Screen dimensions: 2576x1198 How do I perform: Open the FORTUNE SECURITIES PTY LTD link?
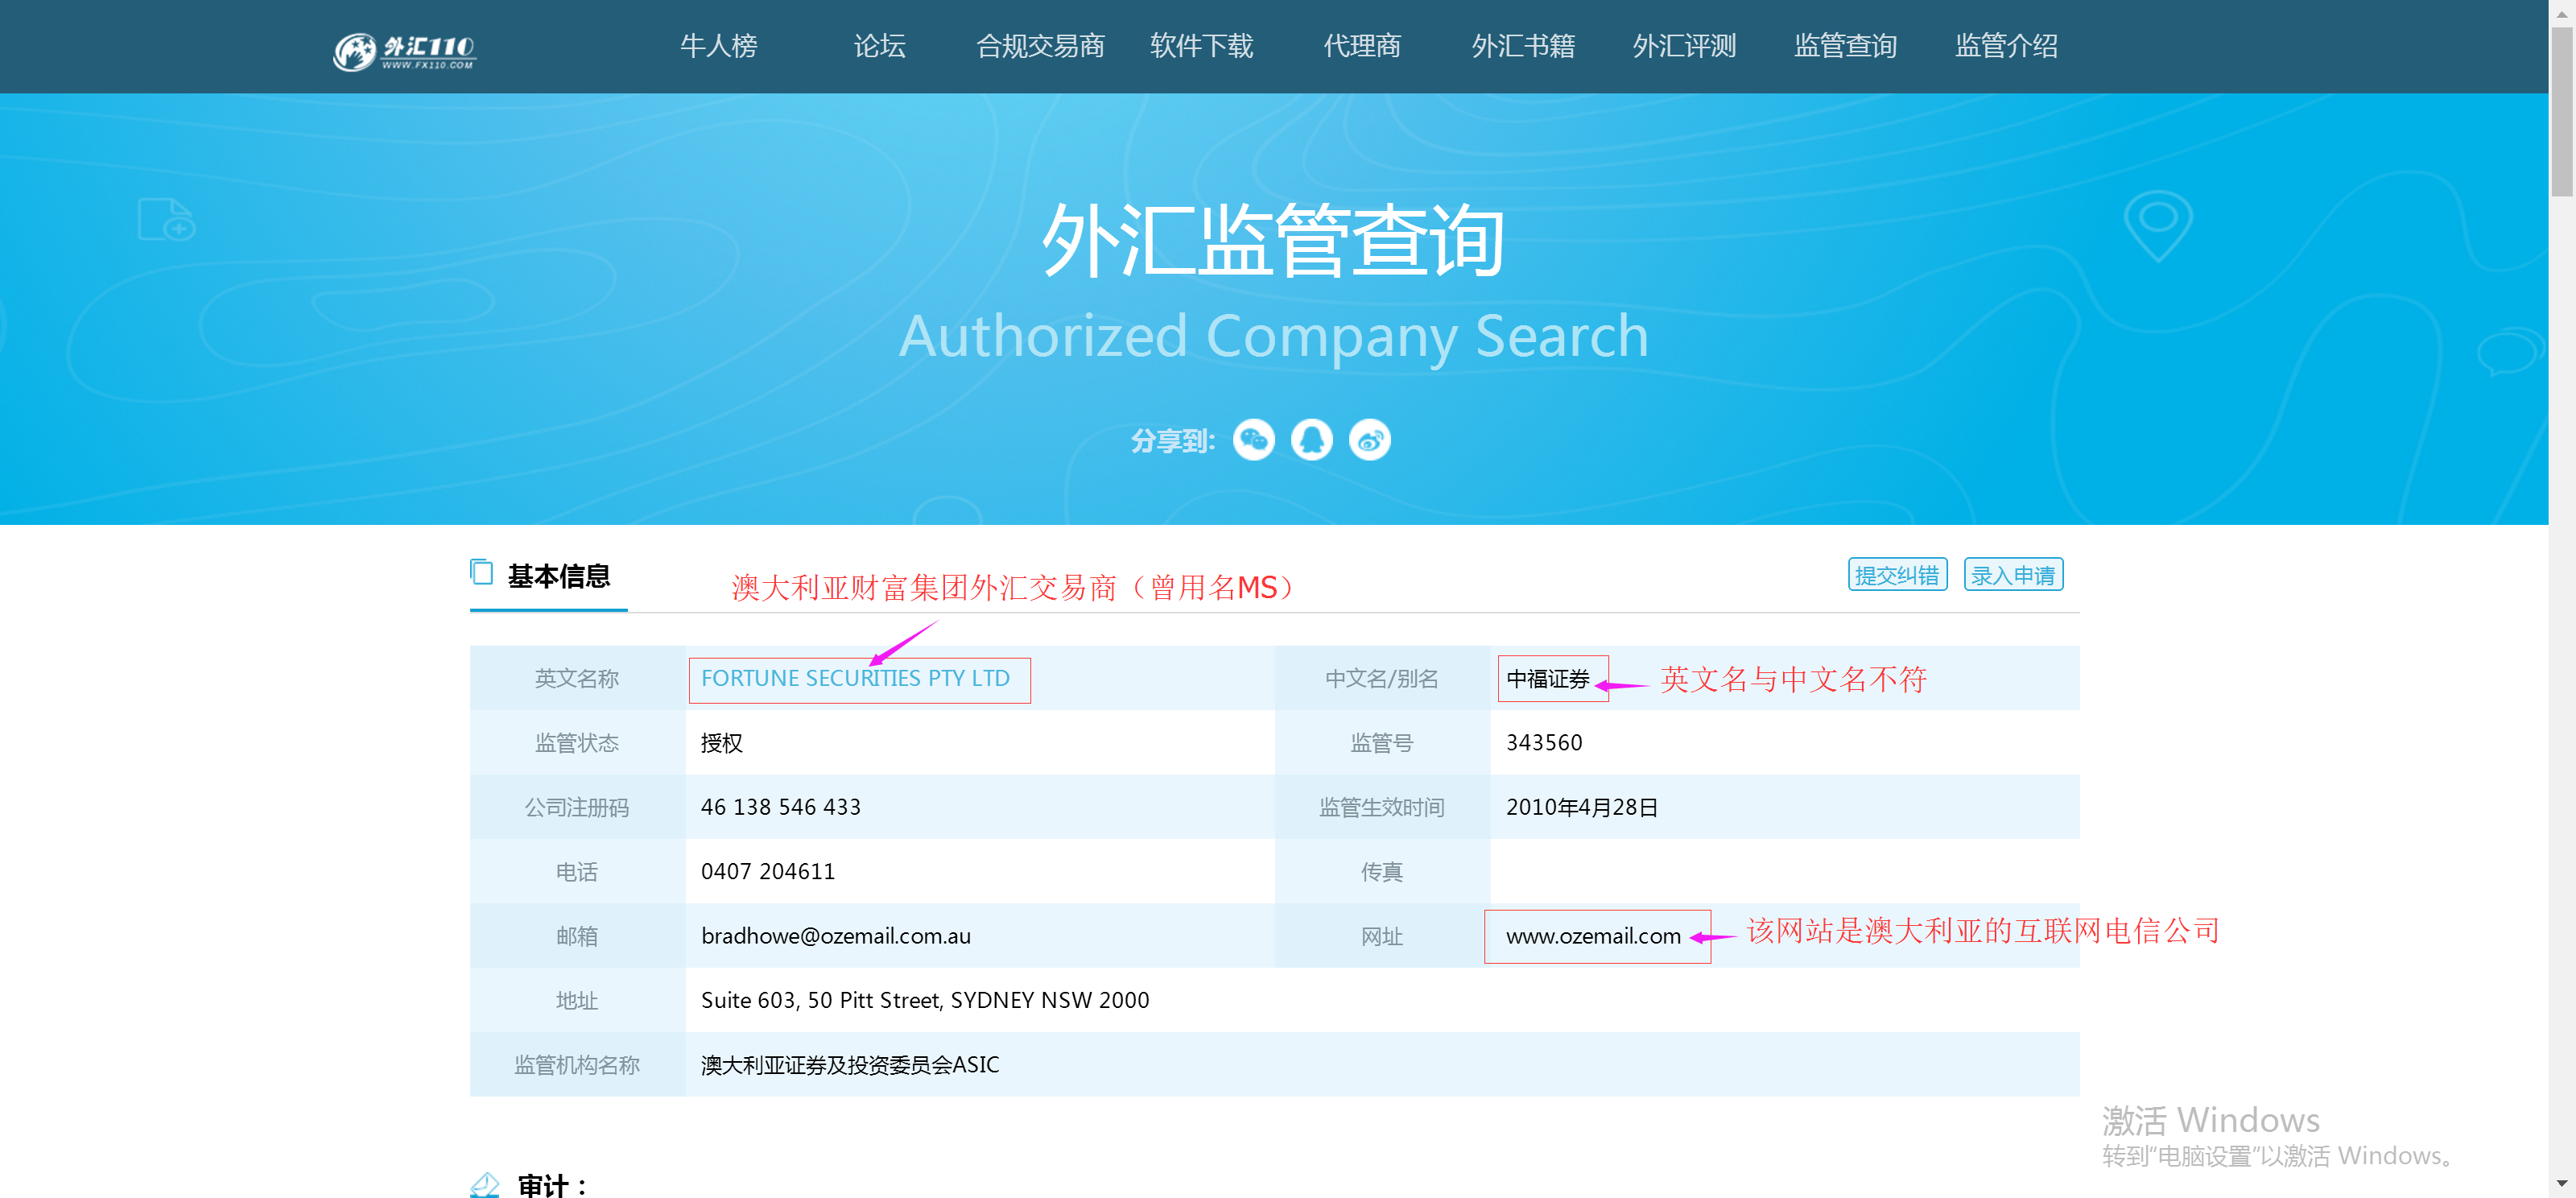[855, 678]
